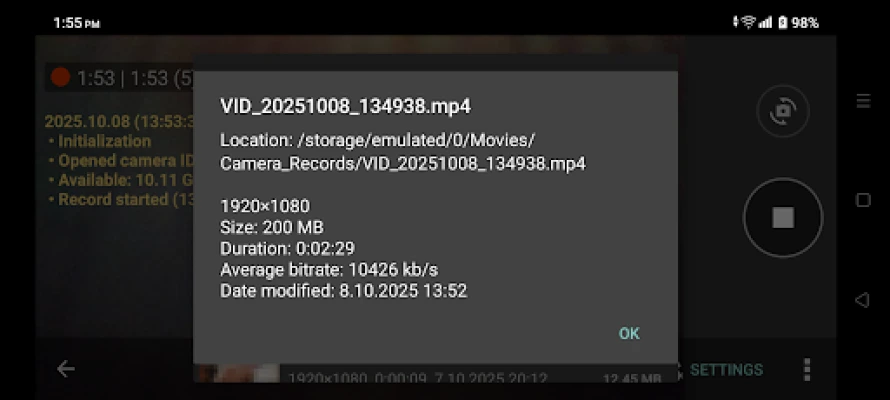Tap the Android recent apps menu icon
Image resolution: width=890 pixels, height=400 pixels.
coord(863,101)
